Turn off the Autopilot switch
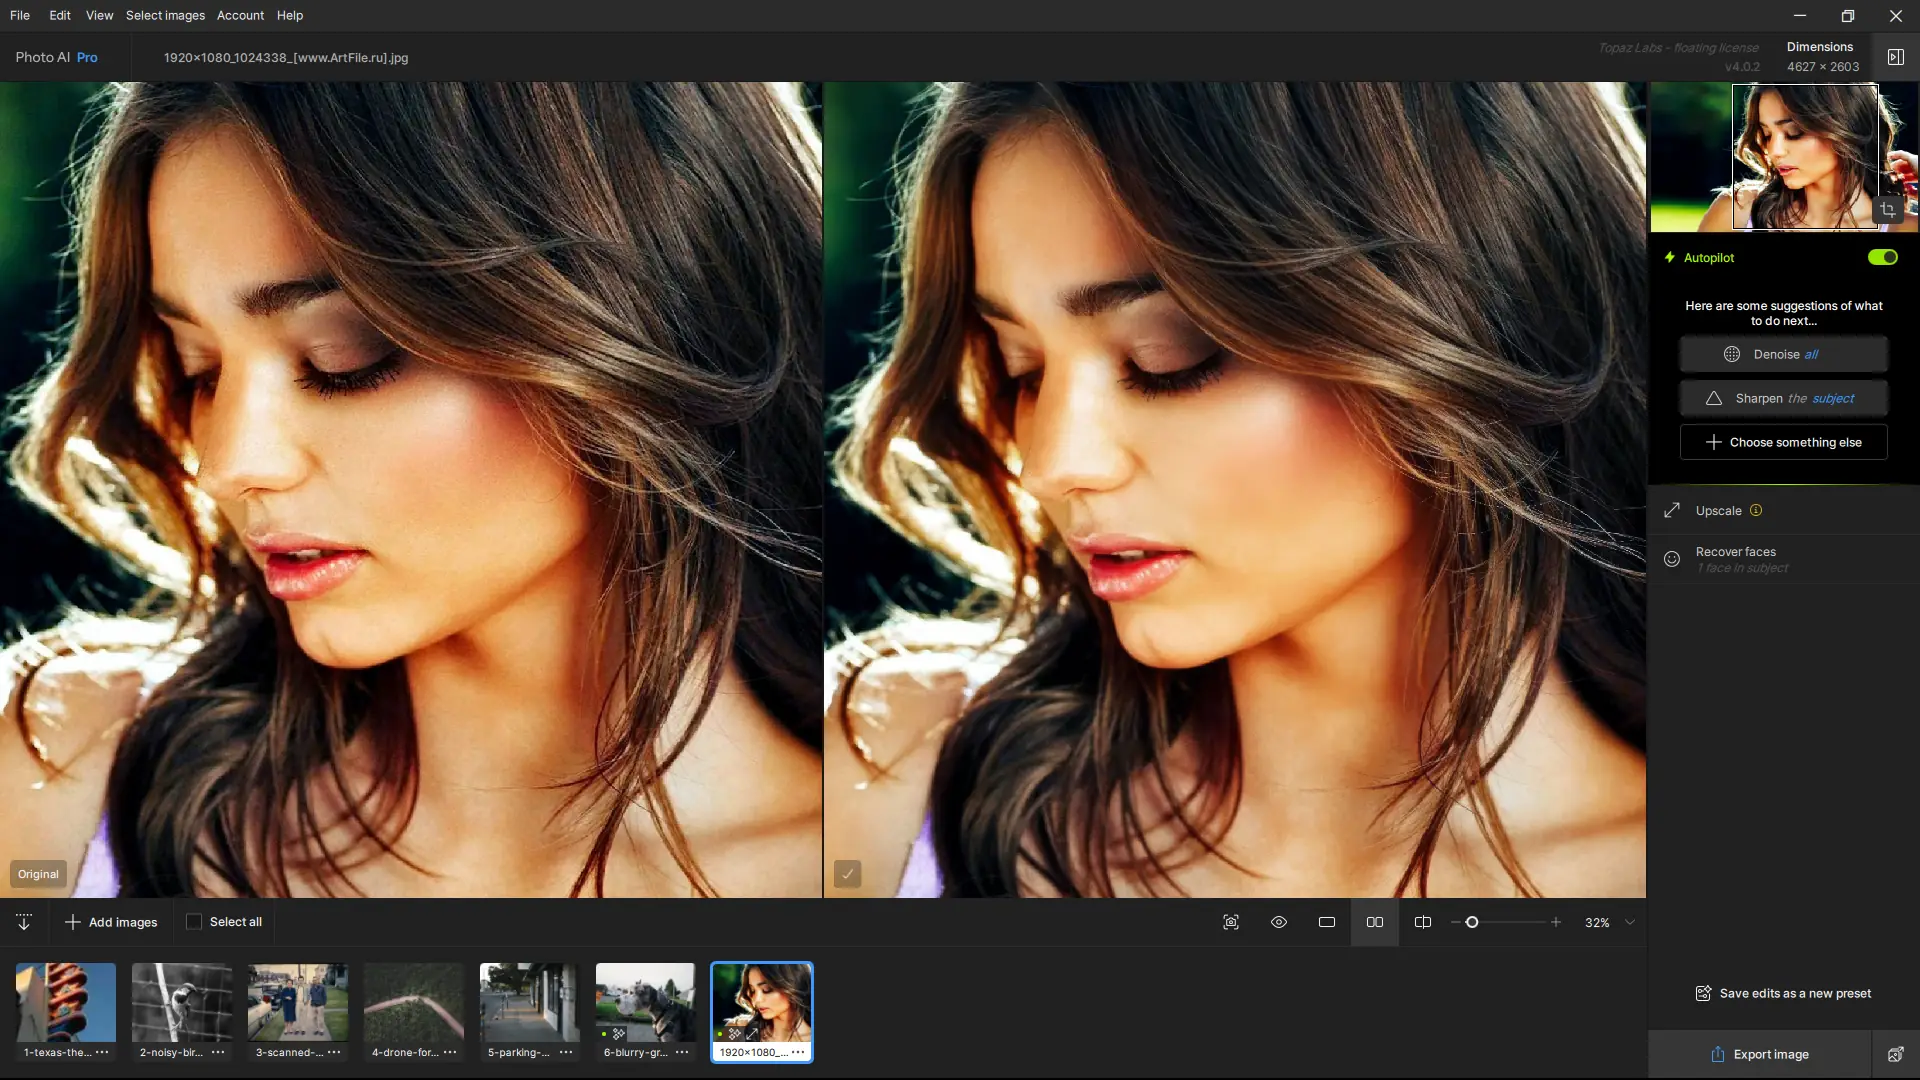Image resolution: width=1920 pixels, height=1080 pixels. click(x=1882, y=257)
